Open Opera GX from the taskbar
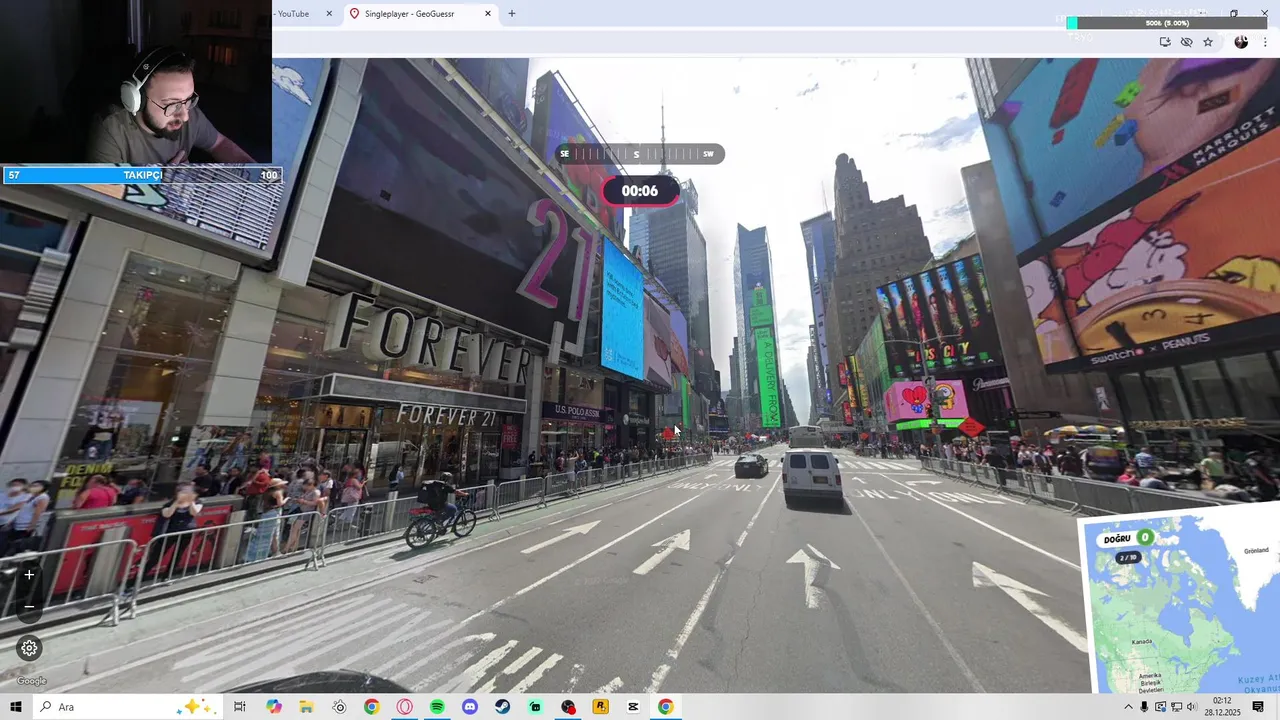 pos(405,707)
